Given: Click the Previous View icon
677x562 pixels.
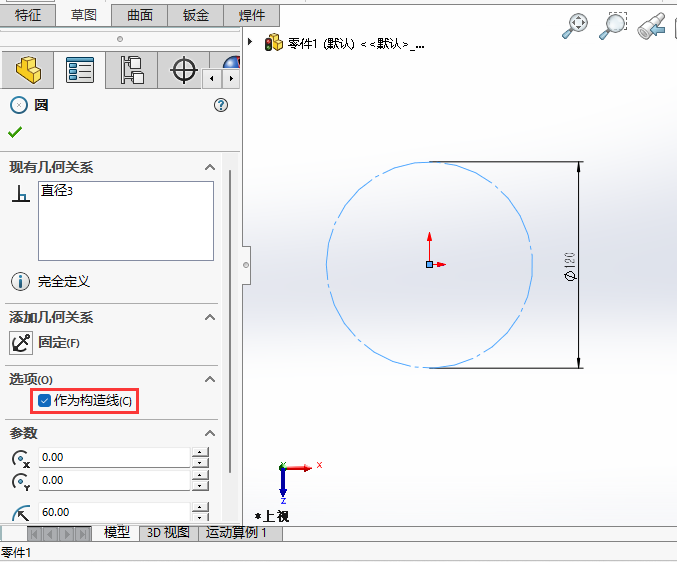Looking at the screenshot, I should (x=651, y=26).
